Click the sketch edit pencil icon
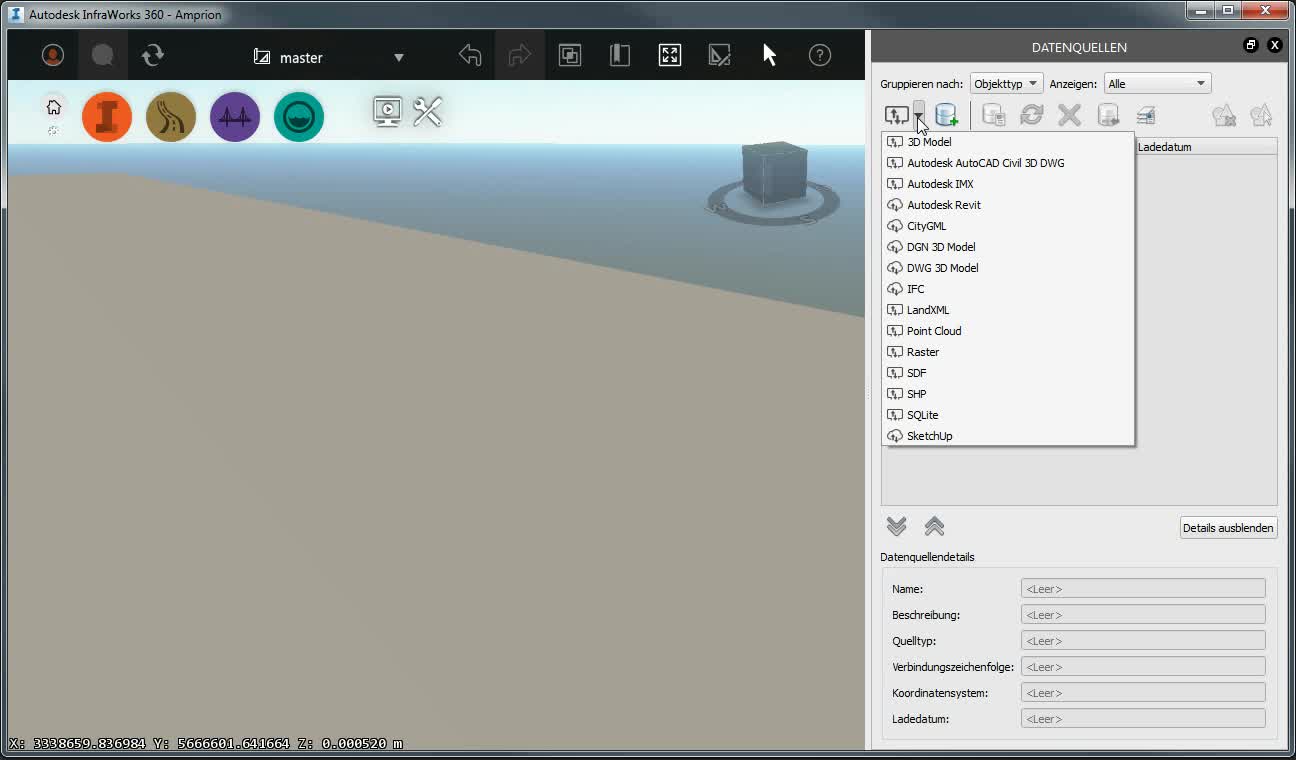The width and height of the screenshot is (1296, 760). click(x=720, y=56)
